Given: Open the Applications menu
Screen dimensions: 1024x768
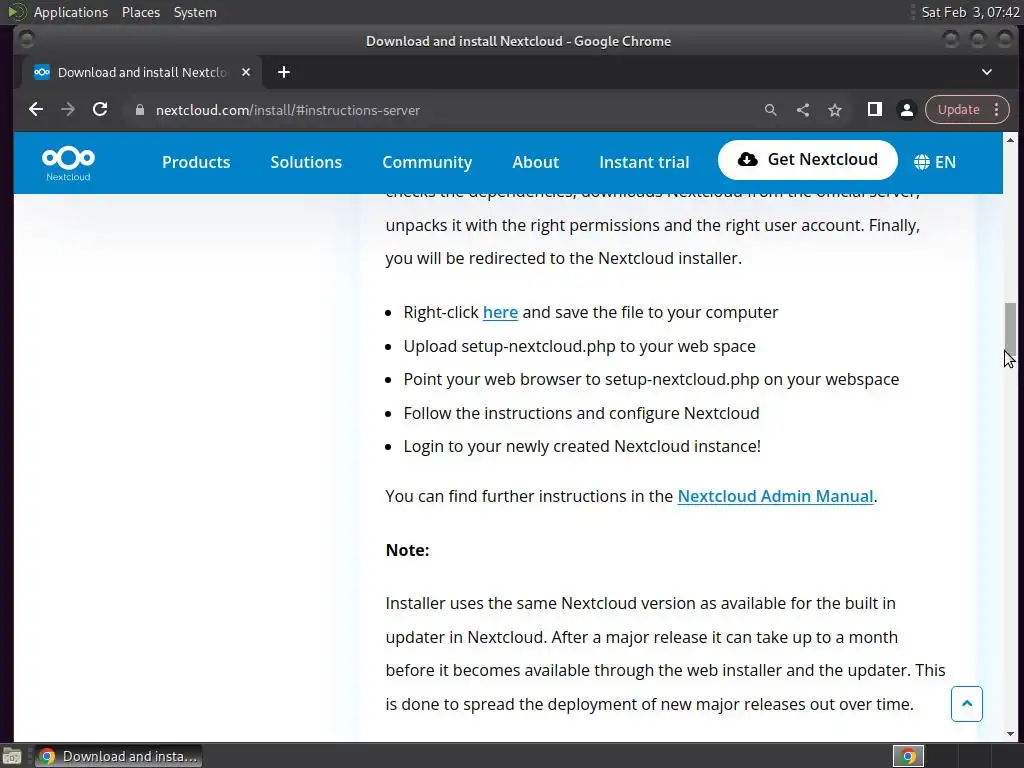Looking at the screenshot, I should click(71, 12).
